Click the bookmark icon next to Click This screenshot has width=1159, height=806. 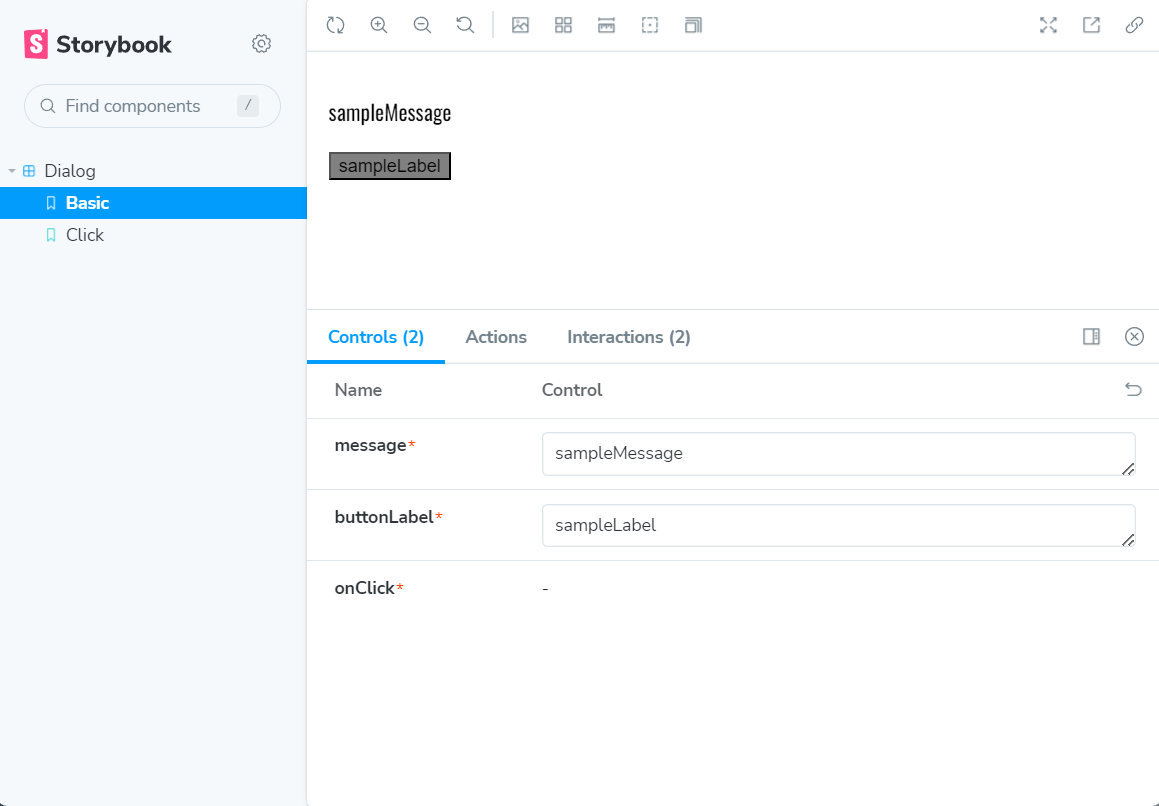point(51,234)
